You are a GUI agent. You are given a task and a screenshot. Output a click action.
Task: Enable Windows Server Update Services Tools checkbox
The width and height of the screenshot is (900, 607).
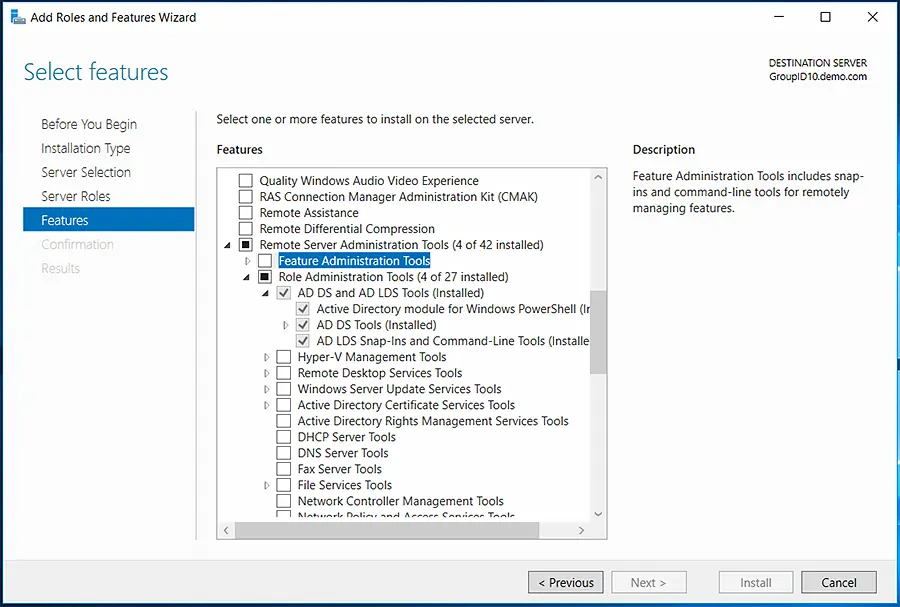[284, 389]
